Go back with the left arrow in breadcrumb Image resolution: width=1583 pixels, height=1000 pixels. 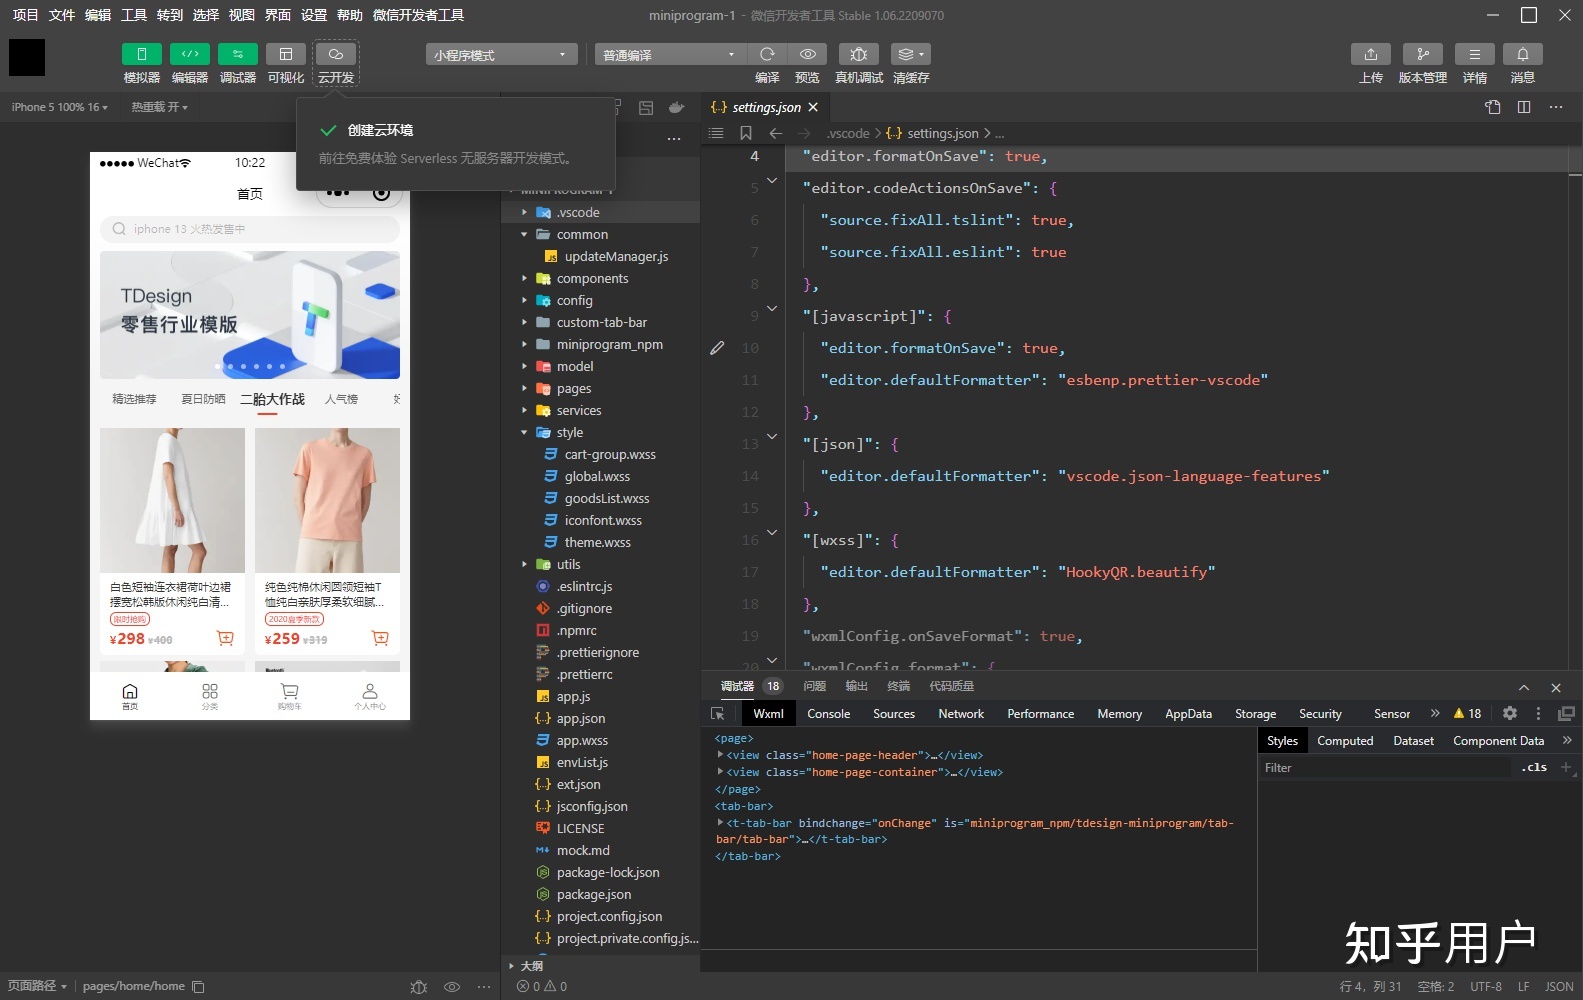click(x=775, y=133)
